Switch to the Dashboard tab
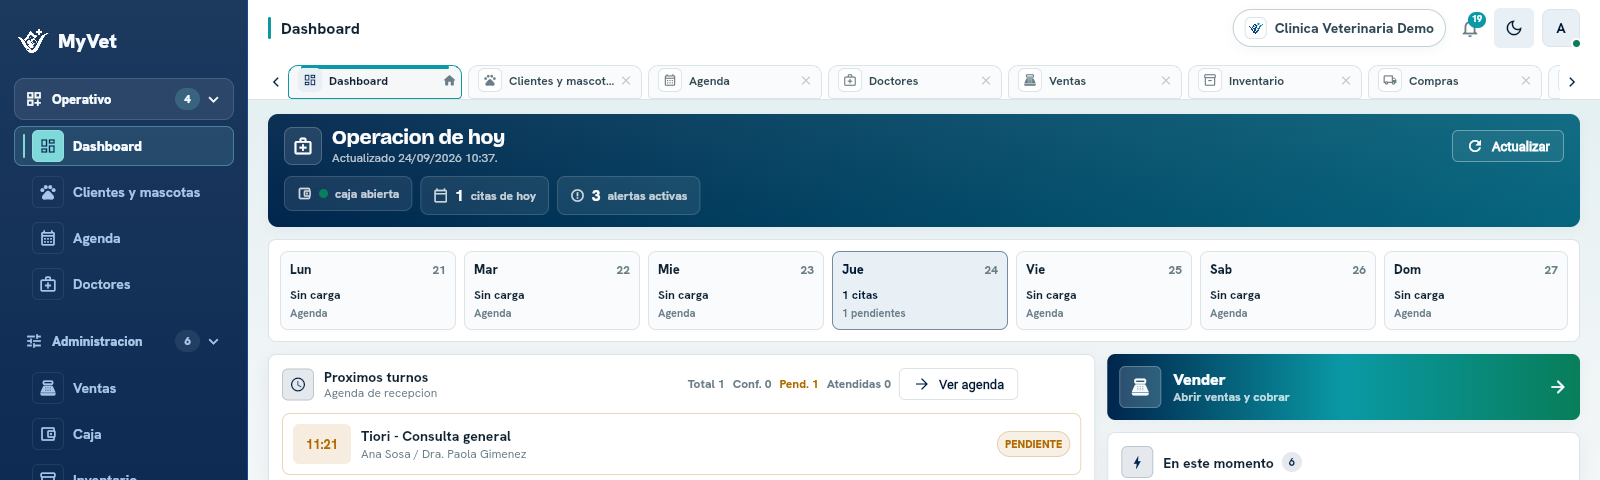The image size is (1600, 480). [375, 82]
